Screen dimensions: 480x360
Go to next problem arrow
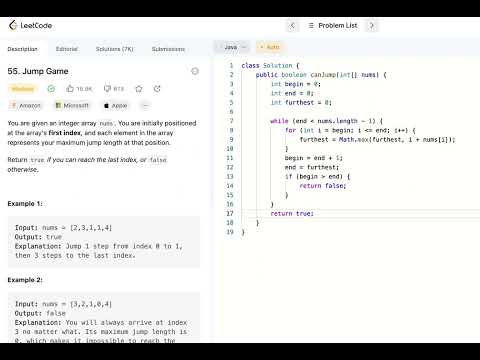(372, 25)
